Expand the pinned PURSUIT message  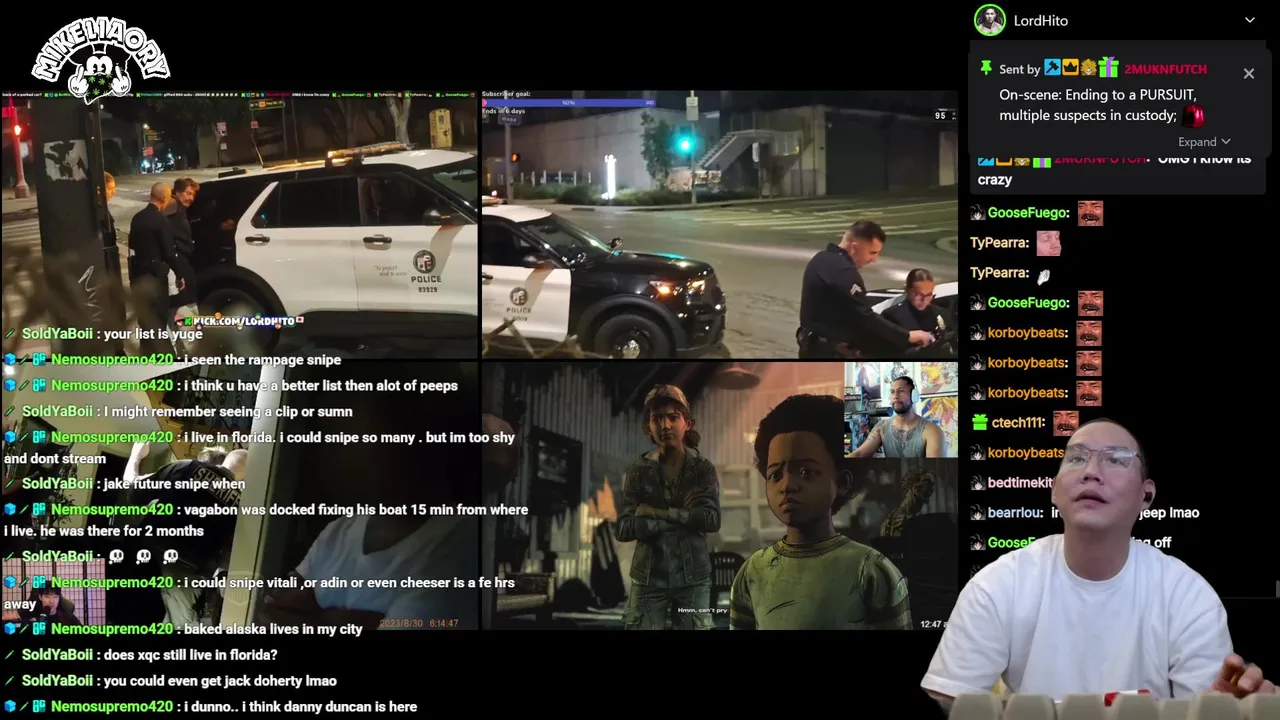pos(1204,142)
